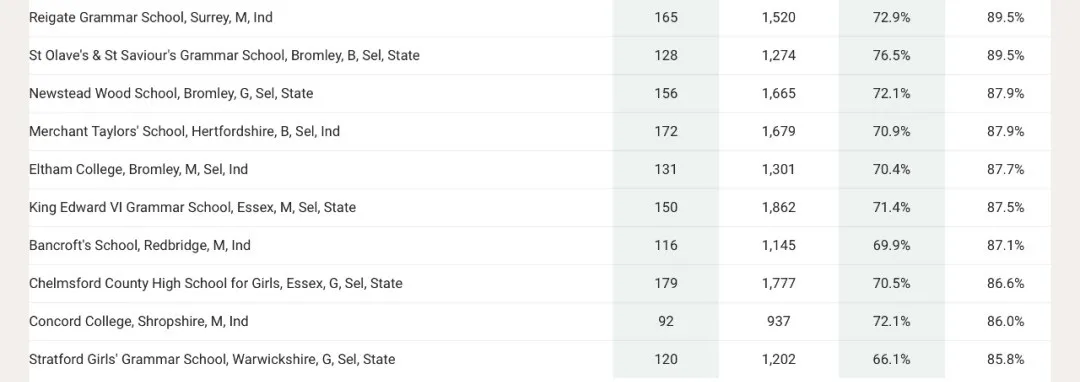Click the 85.8% cell in the last row
The height and width of the screenshot is (382, 1080).
1005,359
